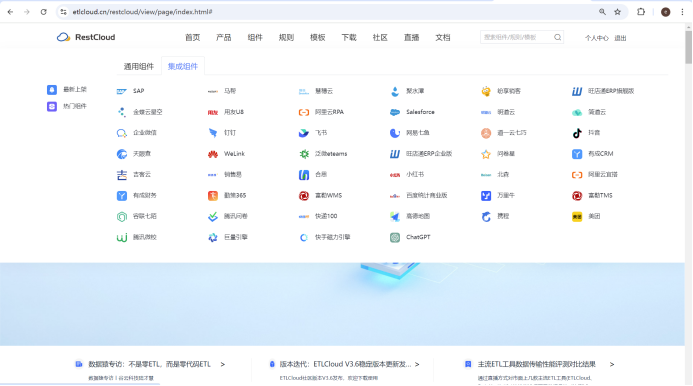Open the ETLCloud V3.6 版本迭代 news link
This screenshot has height=386, width=693.
[345, 364]
